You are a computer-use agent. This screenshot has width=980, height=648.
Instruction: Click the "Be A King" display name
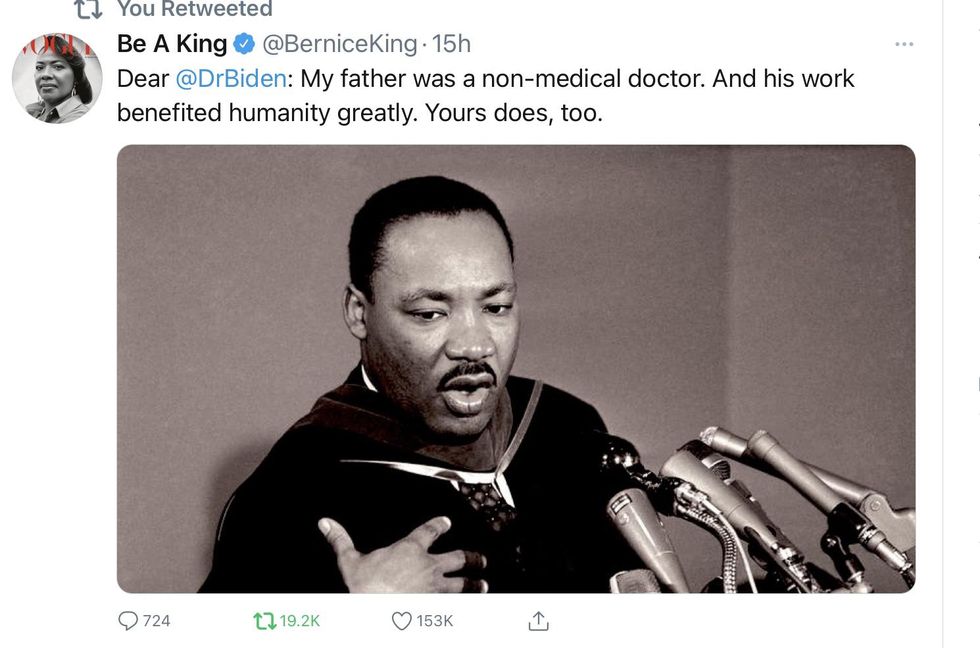point(172,44)
